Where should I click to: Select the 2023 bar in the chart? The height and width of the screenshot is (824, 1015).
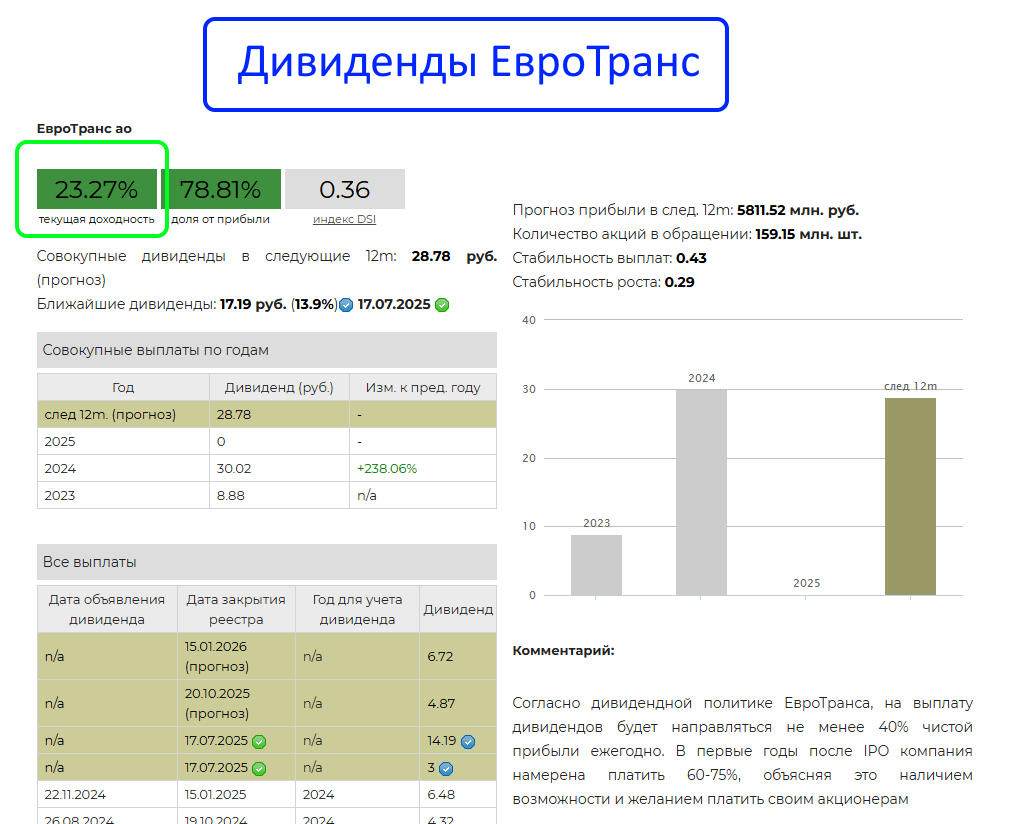tap(596, 565)
